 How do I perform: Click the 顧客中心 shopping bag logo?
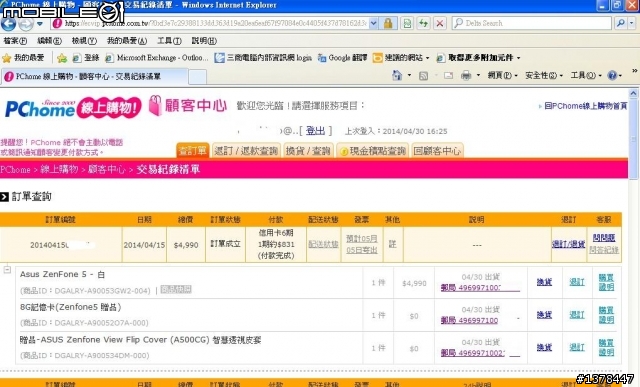pyautogui.click(x=187, y=106)
